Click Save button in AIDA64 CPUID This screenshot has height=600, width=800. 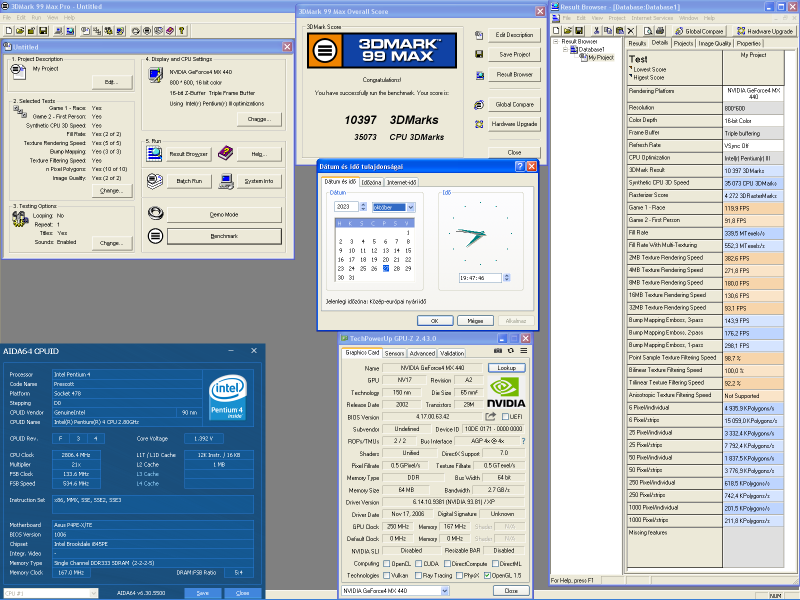tap(203, 593)
